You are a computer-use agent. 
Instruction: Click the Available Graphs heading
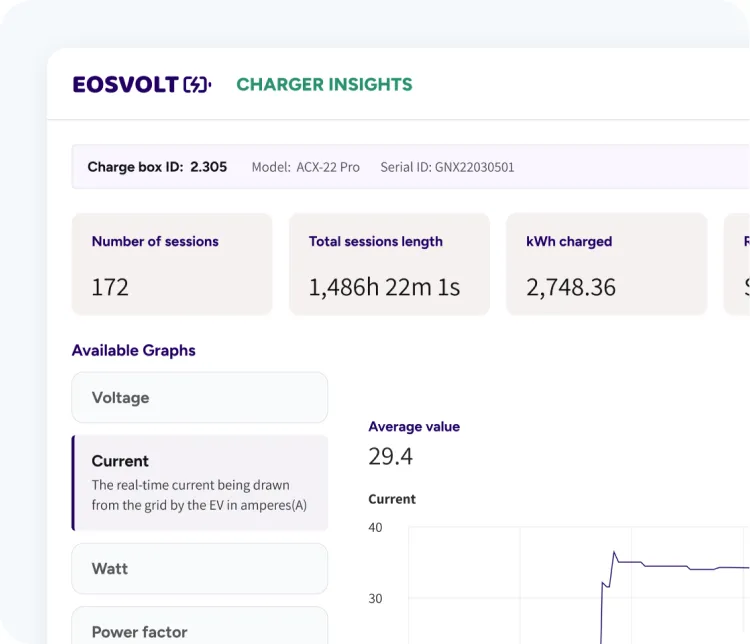133,350
